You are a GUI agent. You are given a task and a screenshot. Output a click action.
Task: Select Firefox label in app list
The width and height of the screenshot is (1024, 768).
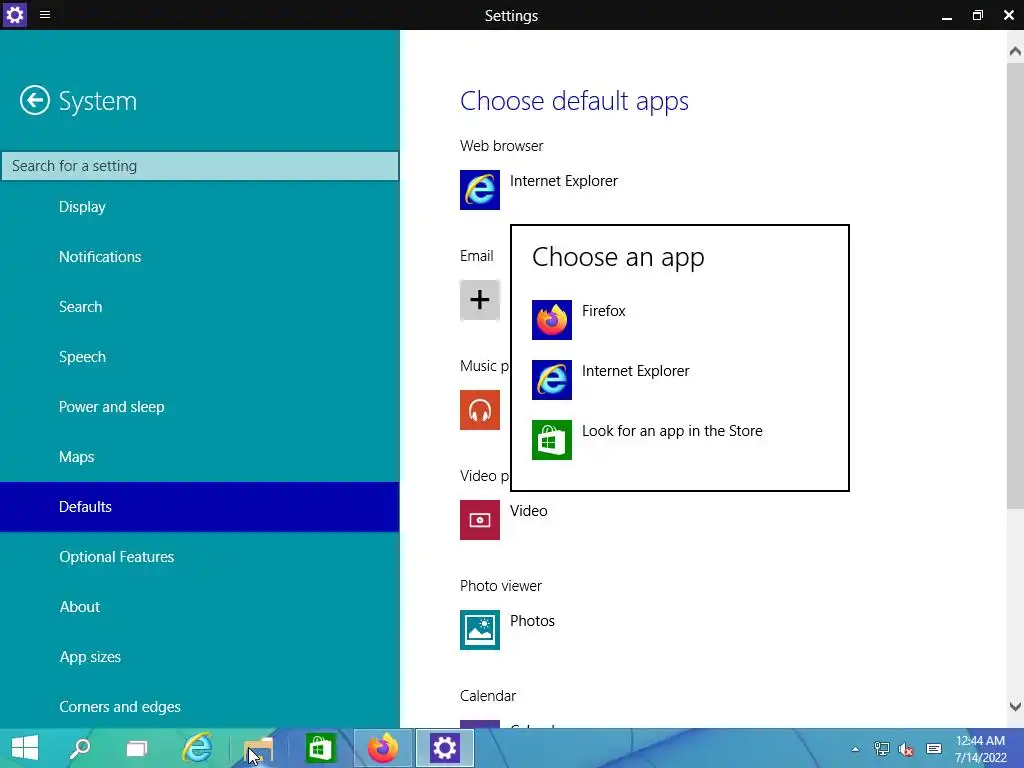tap(603, 311)
